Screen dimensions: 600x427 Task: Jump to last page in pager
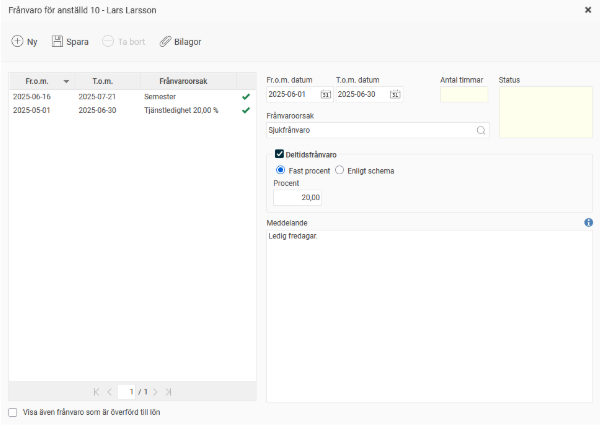pos(169,391)
